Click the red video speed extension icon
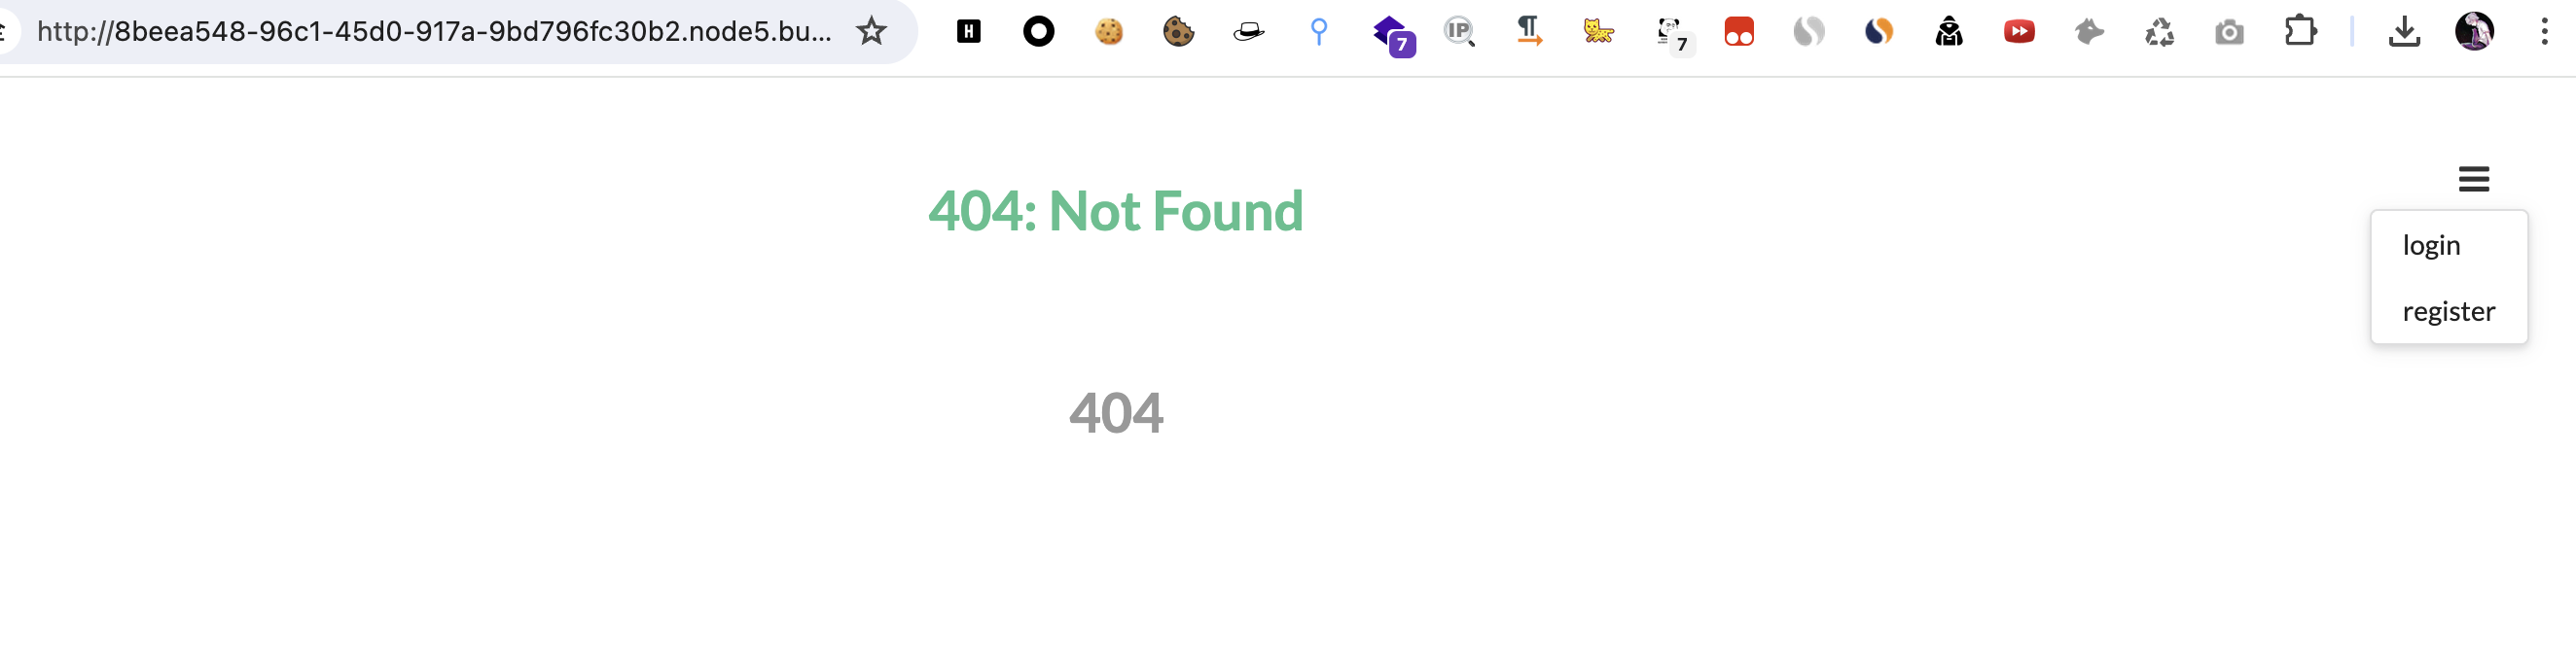 (x=2019, y=32)
